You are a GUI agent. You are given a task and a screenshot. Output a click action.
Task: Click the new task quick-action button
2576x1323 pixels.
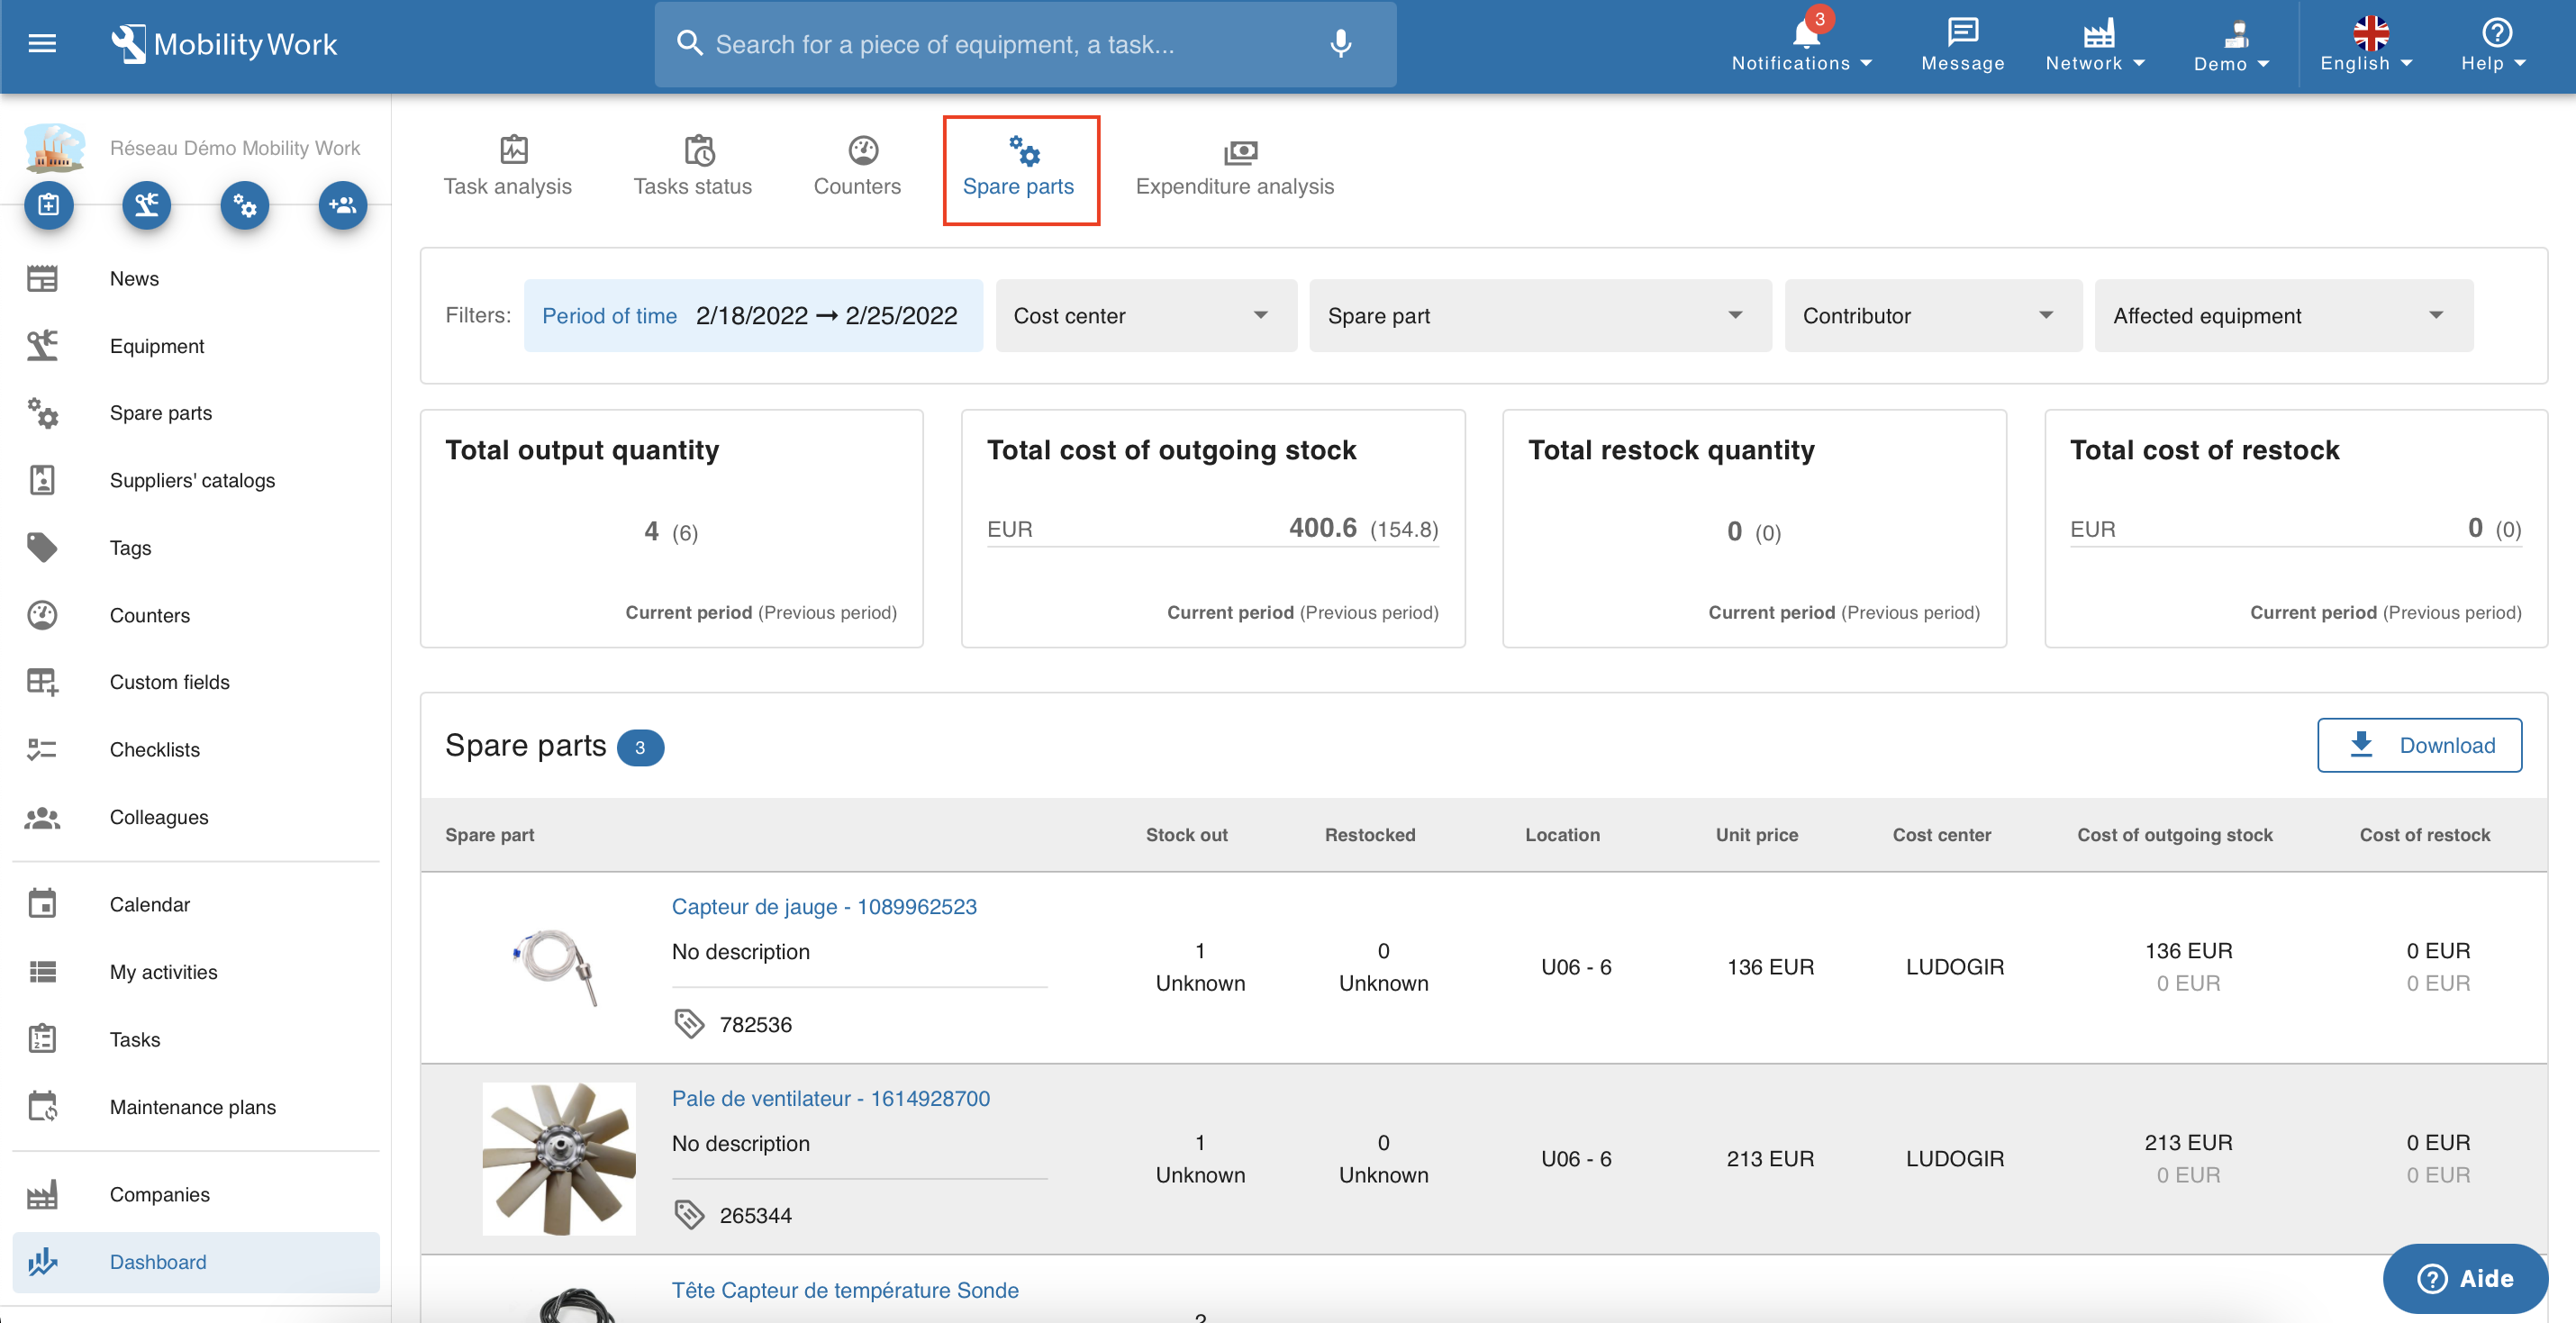point(49,205)
